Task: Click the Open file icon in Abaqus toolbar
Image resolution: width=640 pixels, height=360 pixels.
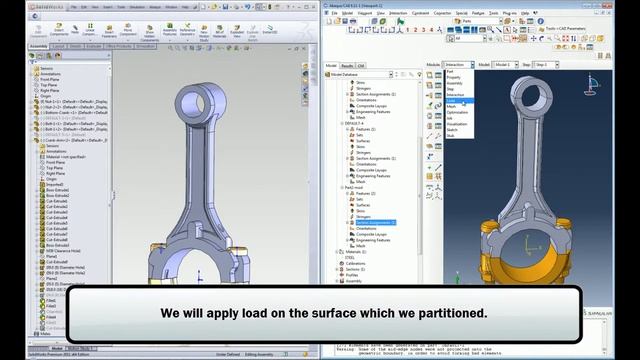Action: point(337,21)
